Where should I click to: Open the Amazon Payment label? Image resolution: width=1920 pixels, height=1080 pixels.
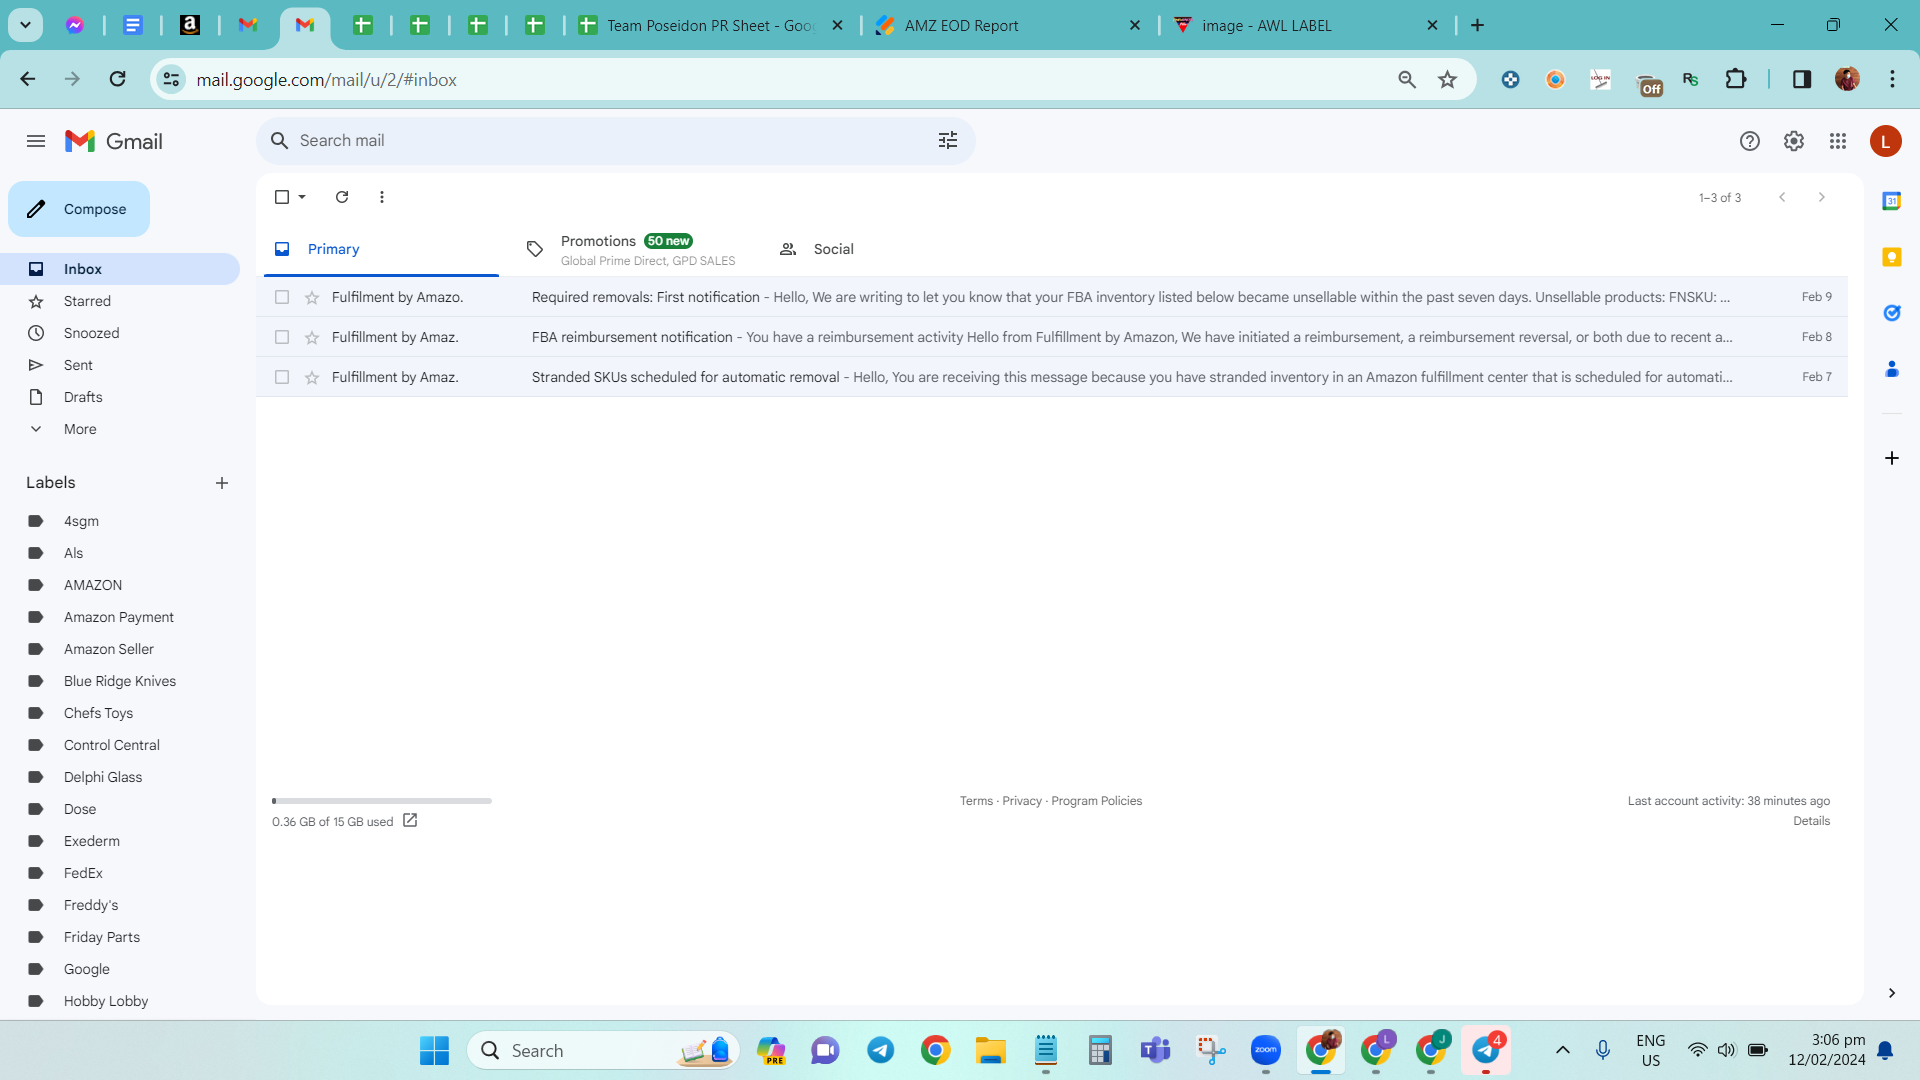[120, 617]
